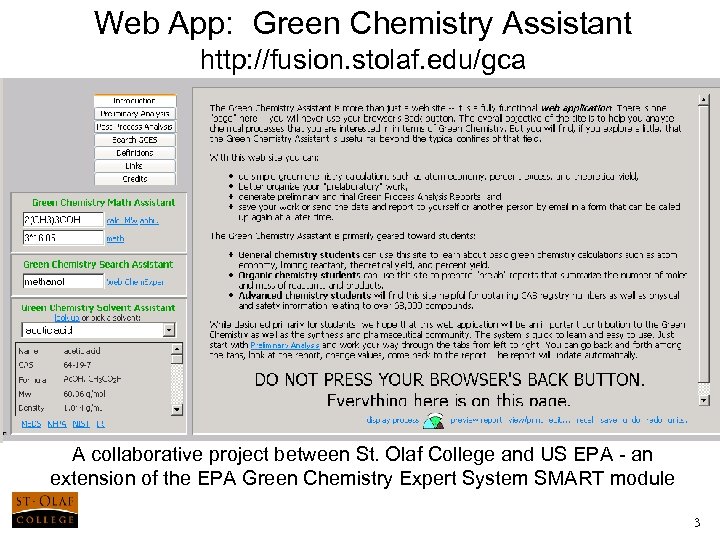Open the Credits tab

coord(135,179)
